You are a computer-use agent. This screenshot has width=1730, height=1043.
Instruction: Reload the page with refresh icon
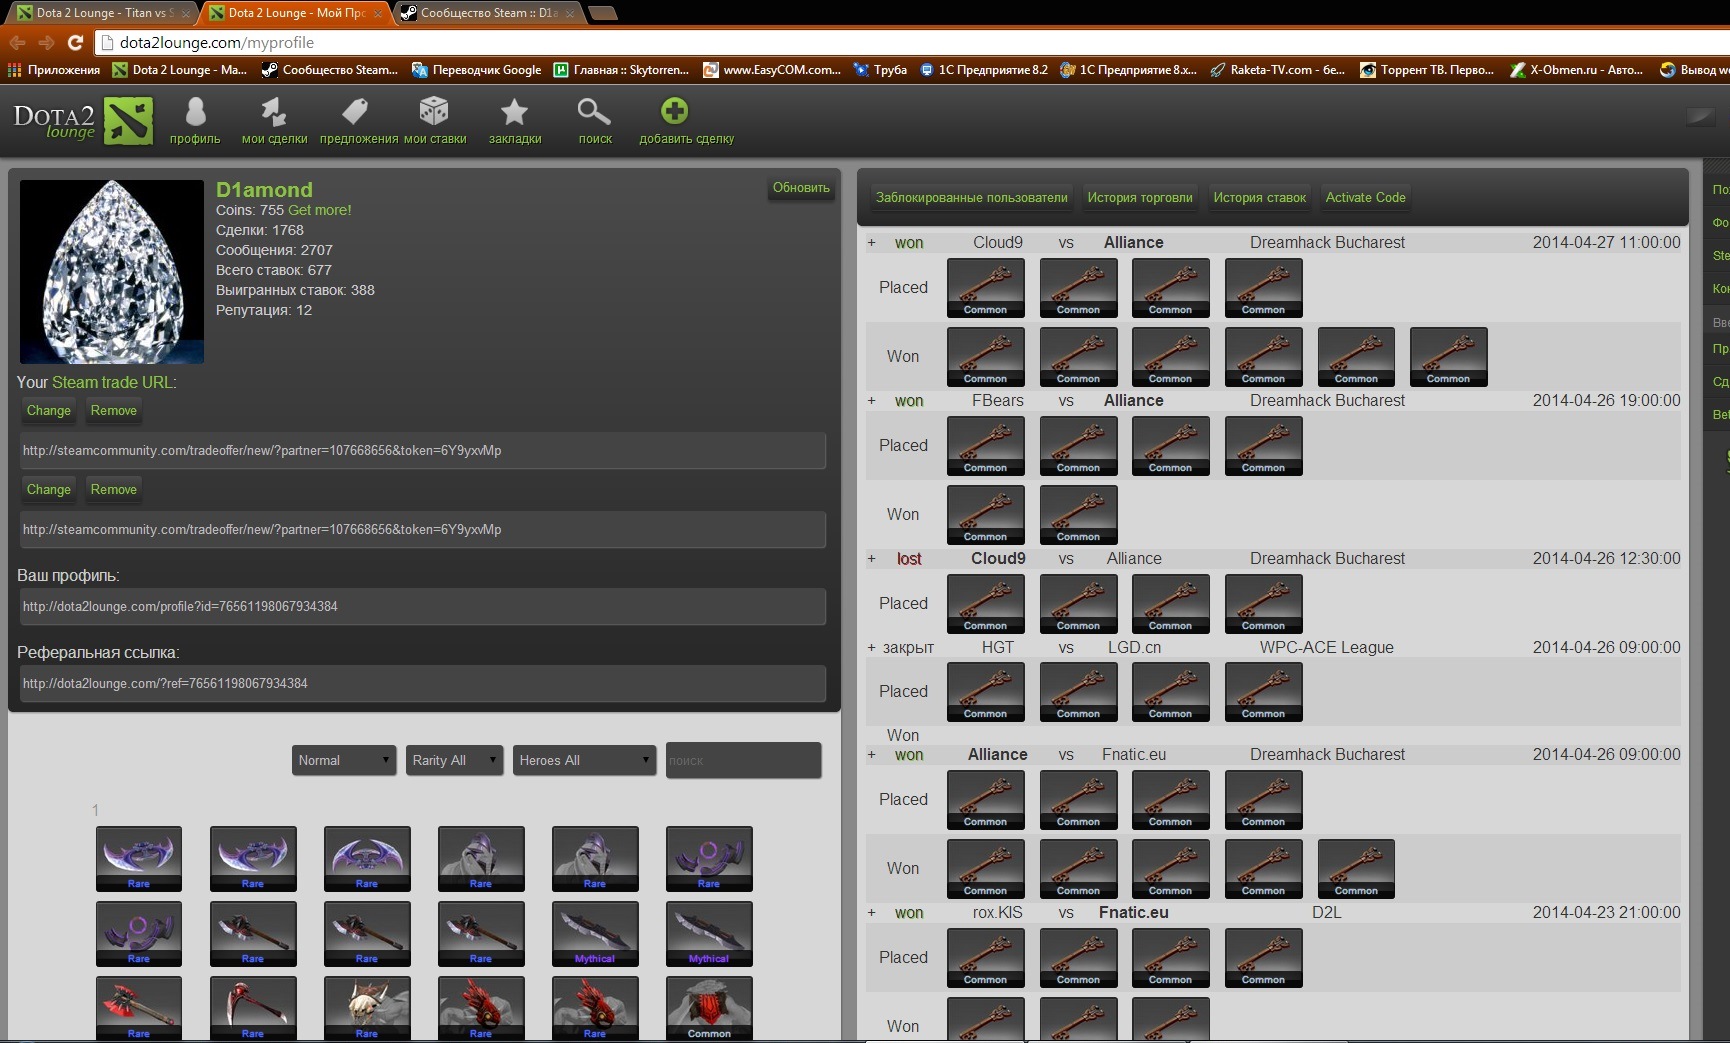pos(75,42)
